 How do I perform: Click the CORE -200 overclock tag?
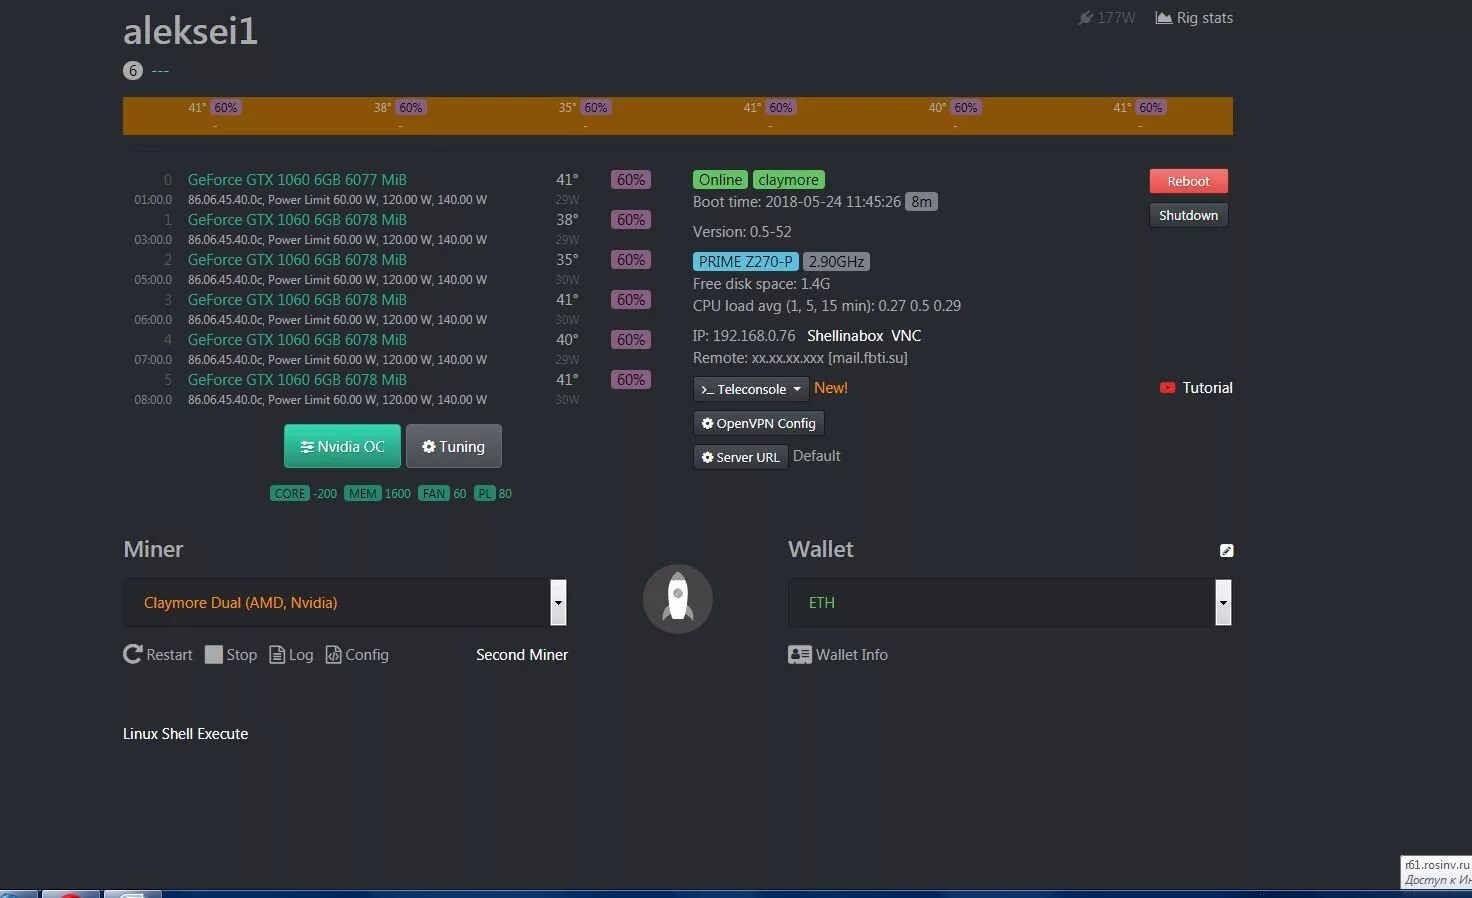tap(303, 493)
